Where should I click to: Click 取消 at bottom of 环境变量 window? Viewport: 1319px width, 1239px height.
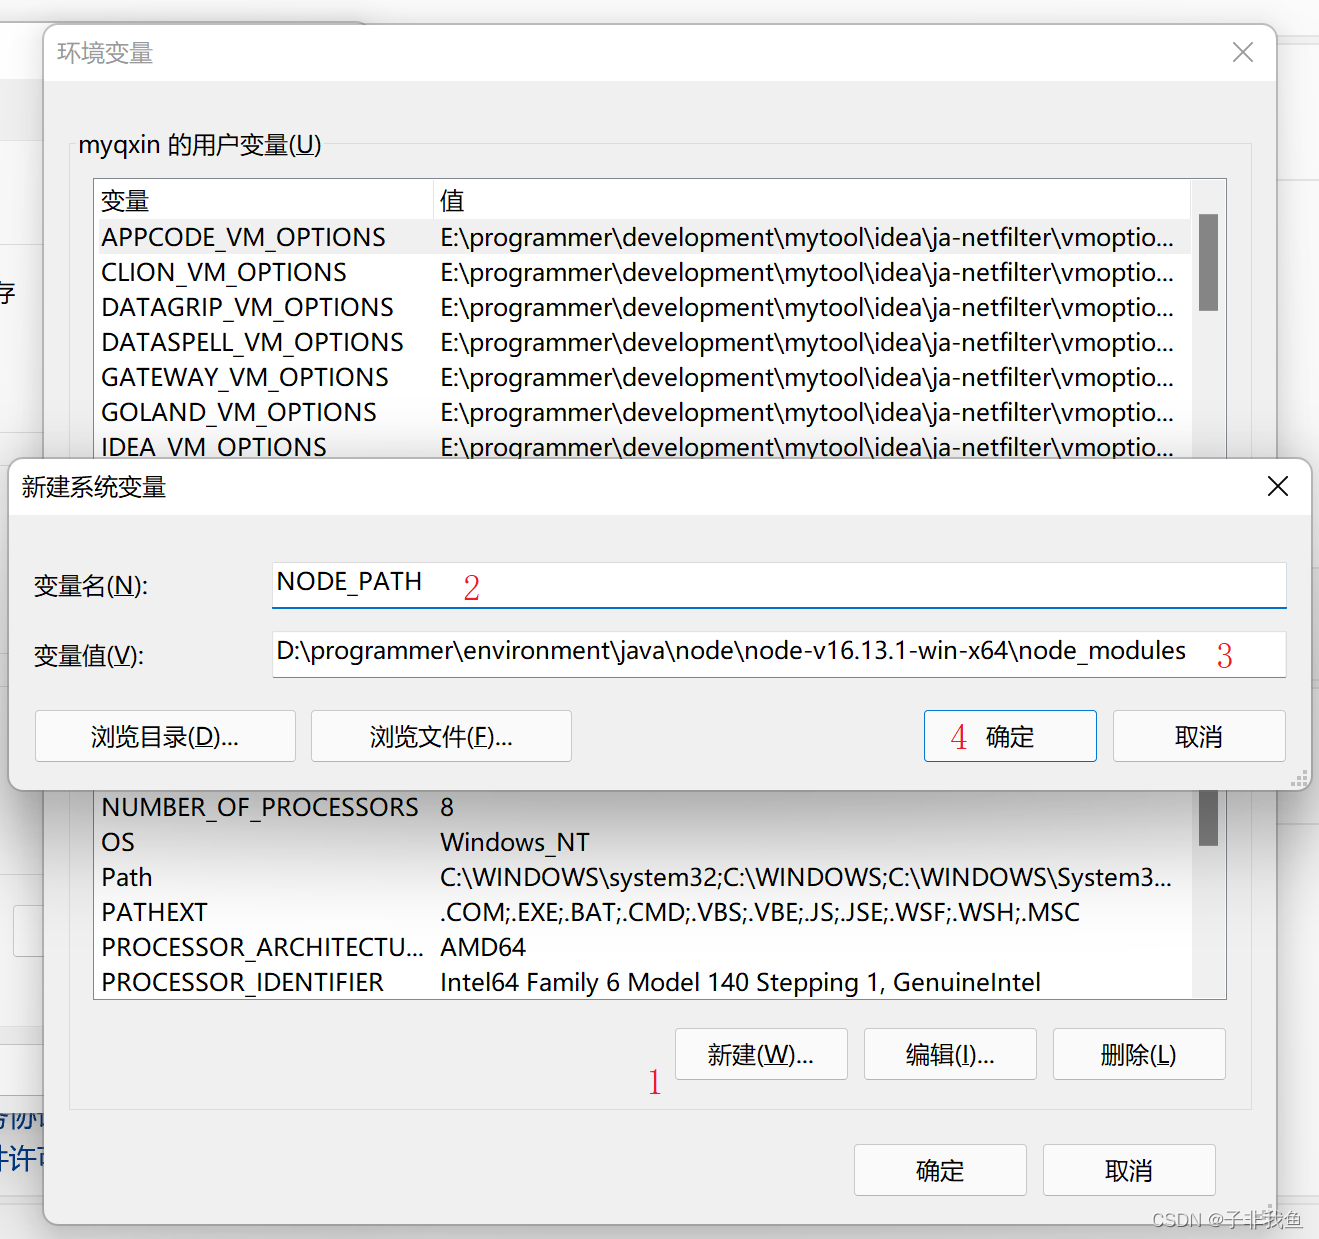click(1129, 1170)
